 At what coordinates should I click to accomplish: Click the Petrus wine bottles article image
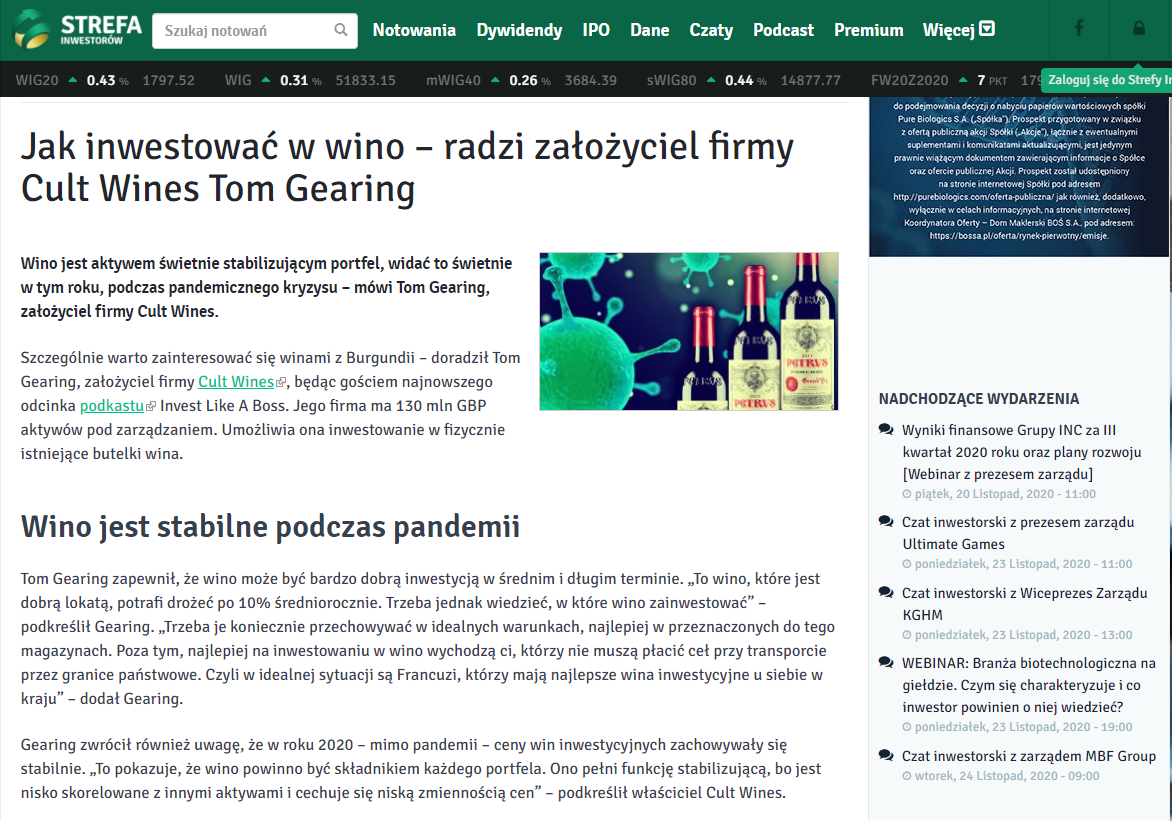point(689,331)
